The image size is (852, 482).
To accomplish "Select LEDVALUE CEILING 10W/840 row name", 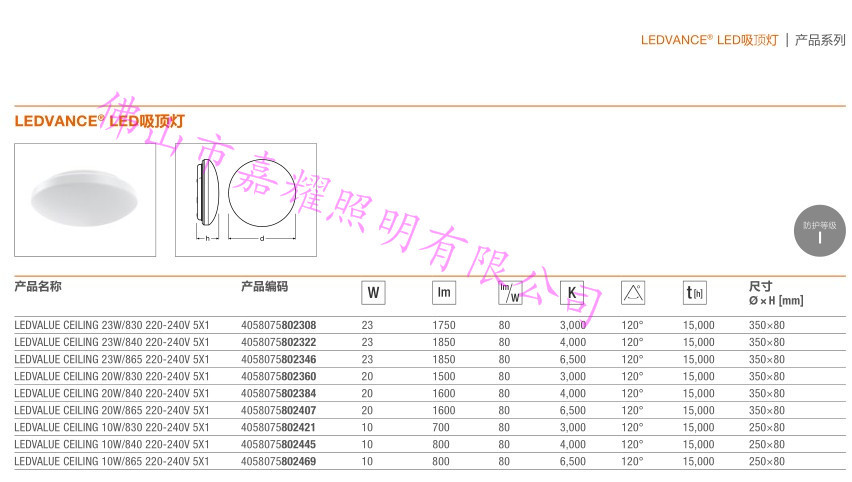I will pos(112,445).
